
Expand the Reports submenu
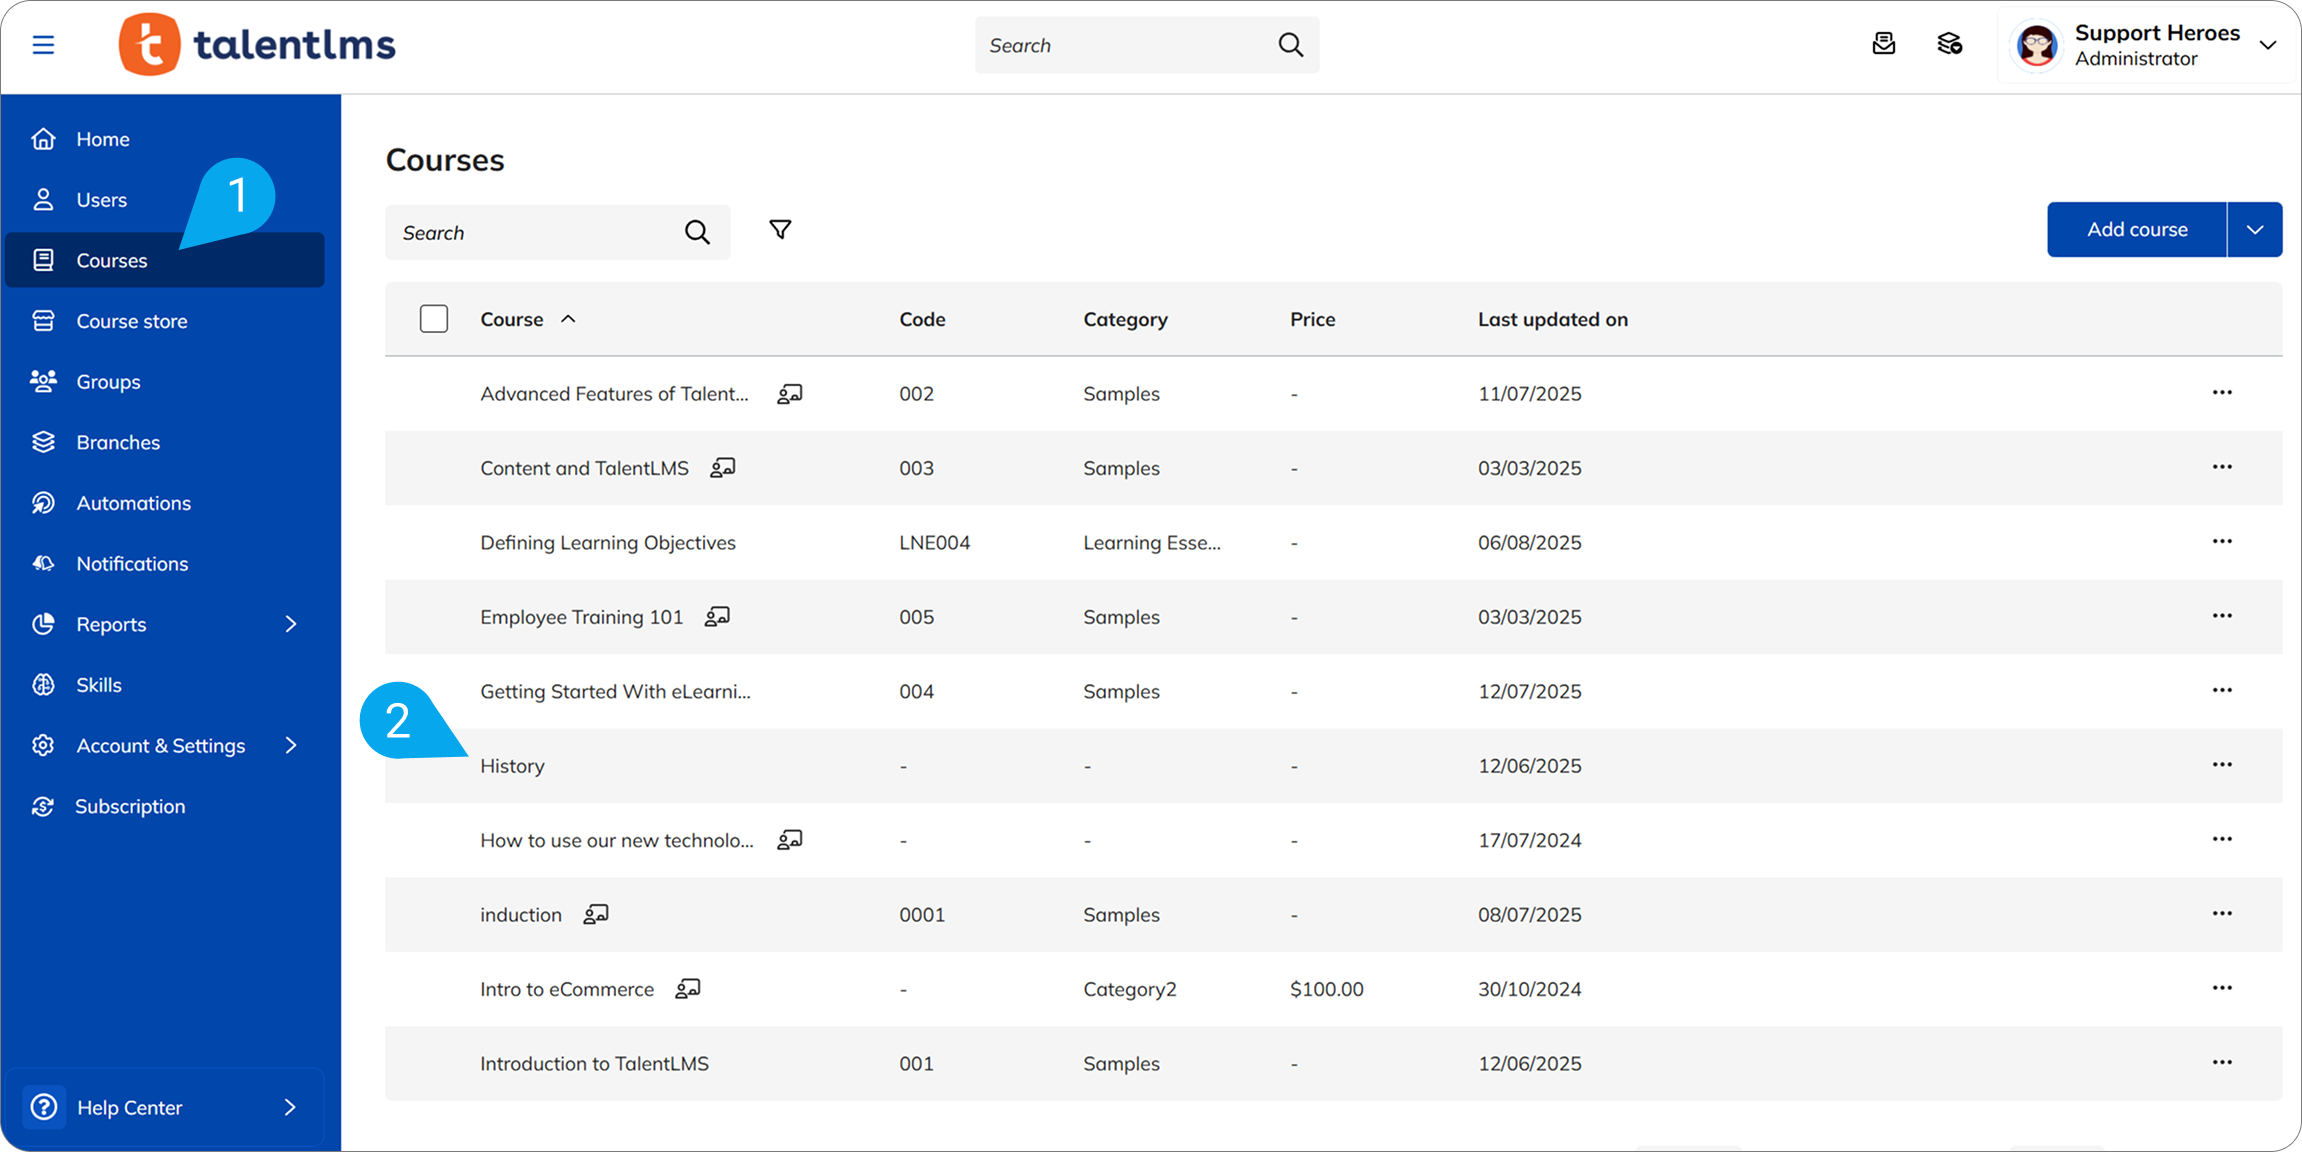pyautogui.click(x=290, y=624)
